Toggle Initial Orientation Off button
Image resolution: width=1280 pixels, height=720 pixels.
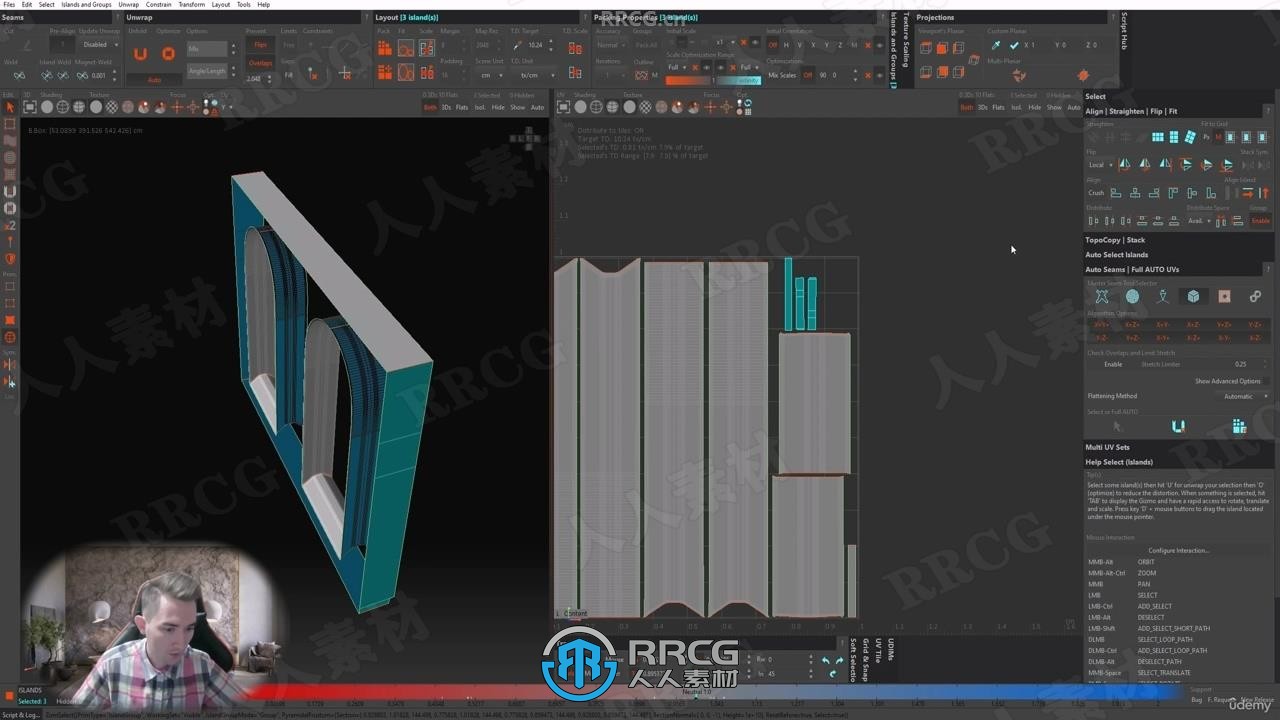(x=772, y=45)
